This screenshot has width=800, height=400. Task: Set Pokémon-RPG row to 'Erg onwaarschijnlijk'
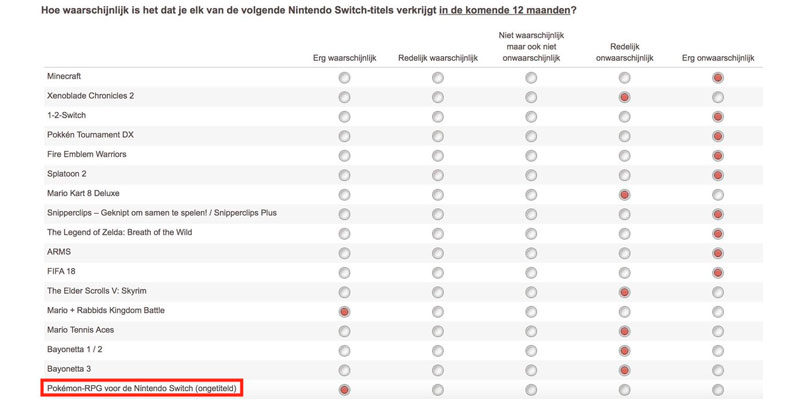point(717,390)
